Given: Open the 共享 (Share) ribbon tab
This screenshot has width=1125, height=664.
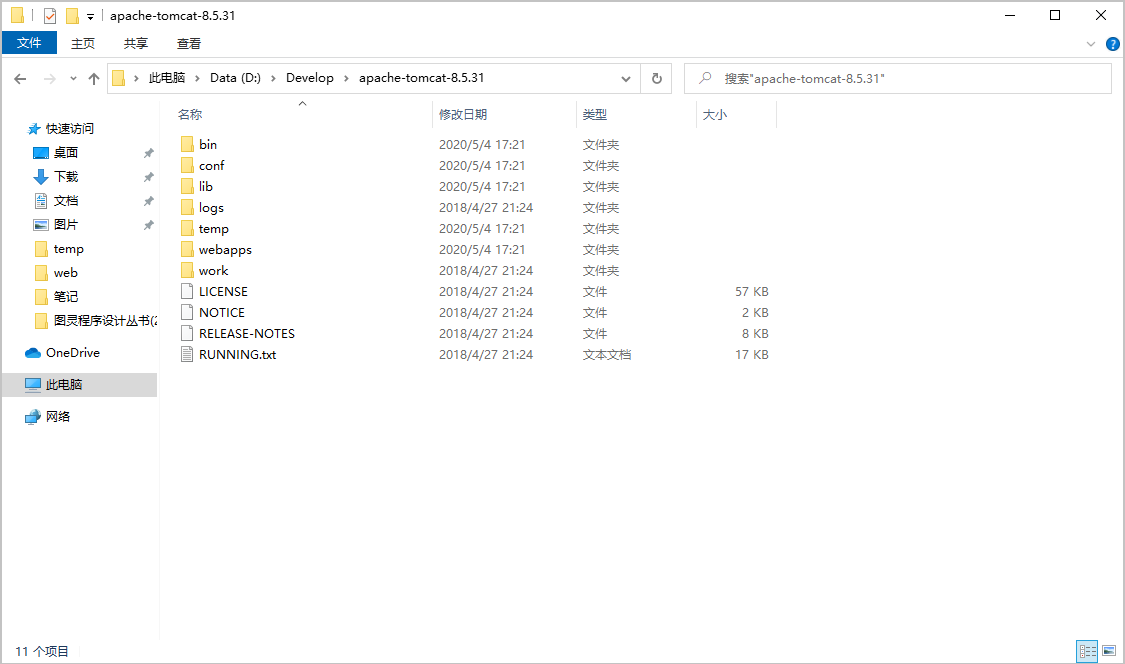Looking at the screenshot, I should (x=136, y=44).
